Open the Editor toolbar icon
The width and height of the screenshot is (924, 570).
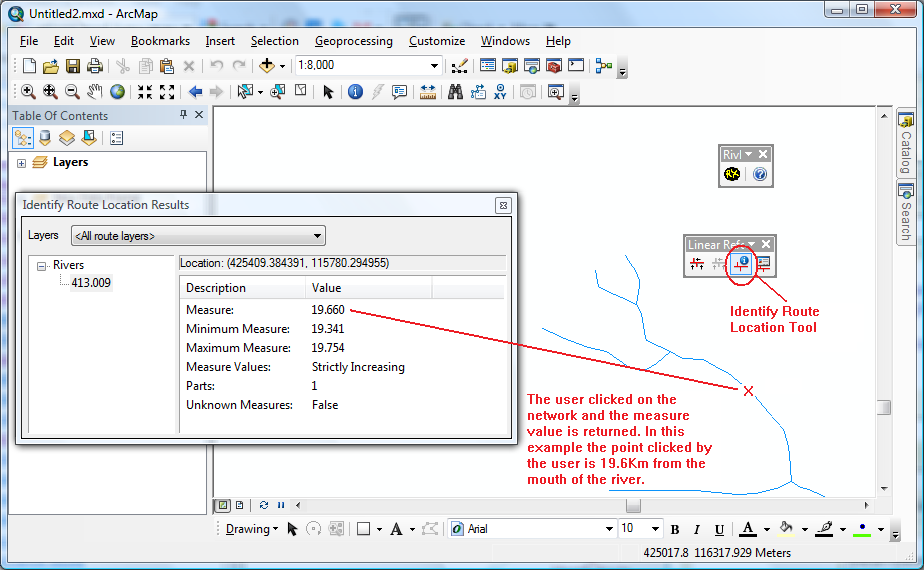pos(459,65)
